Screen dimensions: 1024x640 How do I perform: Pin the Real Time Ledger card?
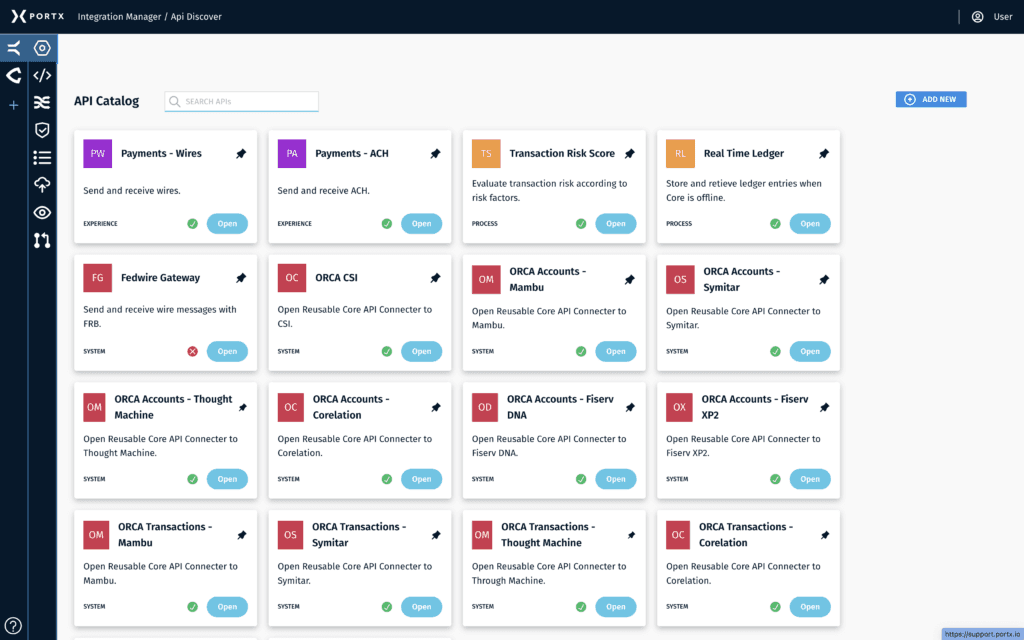pos(824,153)
